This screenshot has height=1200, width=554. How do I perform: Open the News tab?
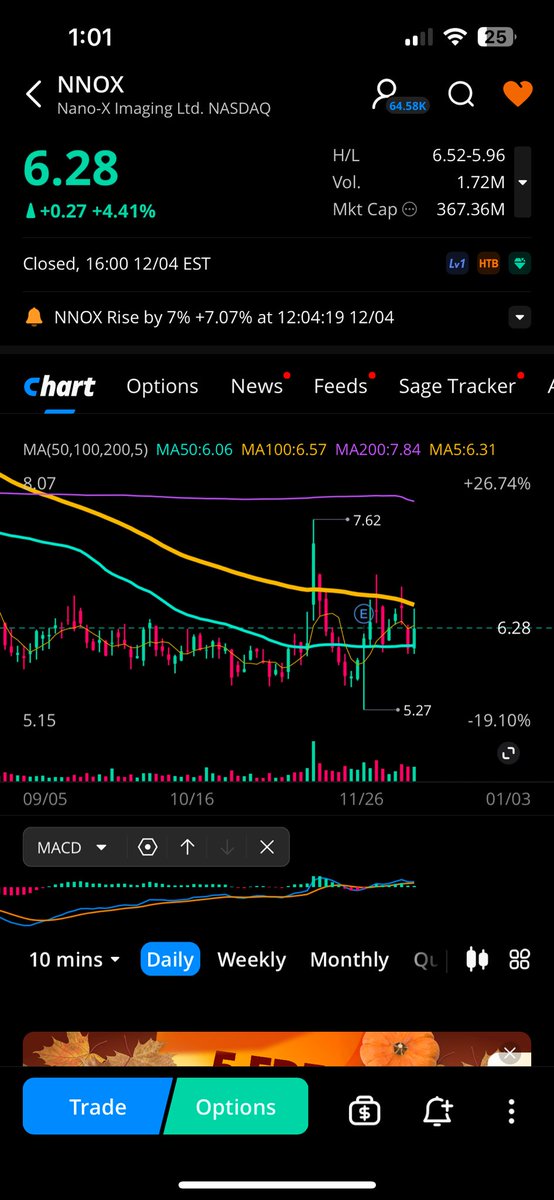(x=257, y=386)
